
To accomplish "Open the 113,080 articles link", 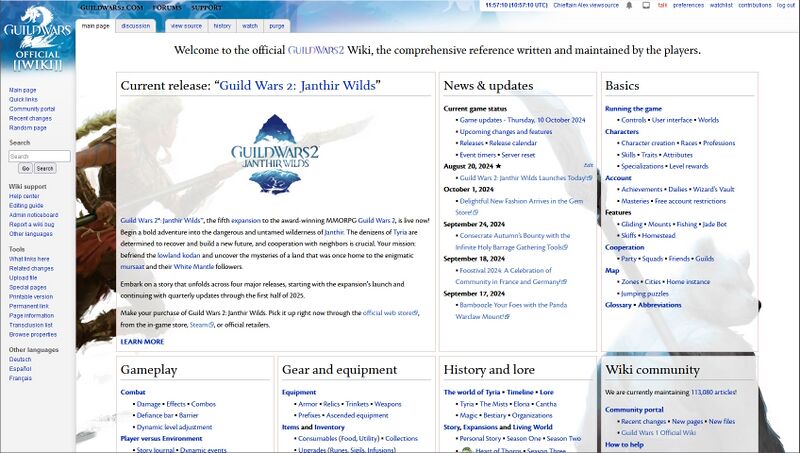I will pos(713,392).
